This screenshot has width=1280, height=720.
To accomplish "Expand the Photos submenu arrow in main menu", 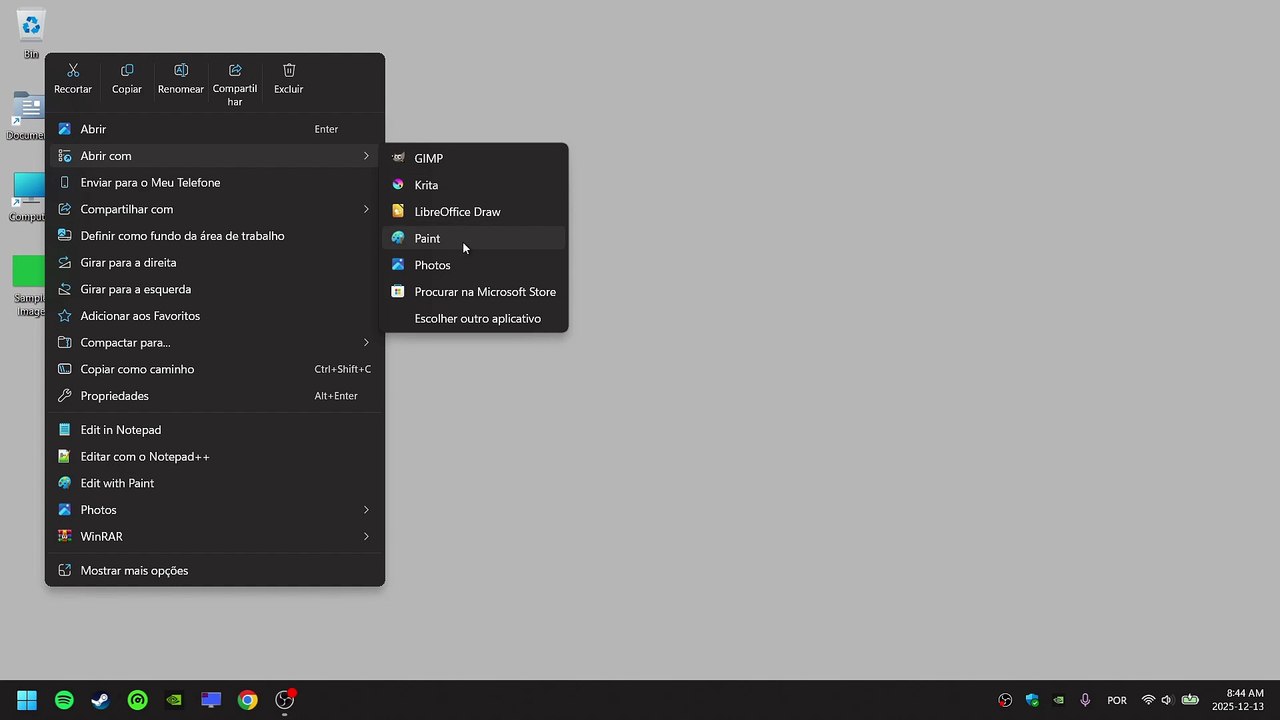I will pyautogui.click(x=366, y=510).
